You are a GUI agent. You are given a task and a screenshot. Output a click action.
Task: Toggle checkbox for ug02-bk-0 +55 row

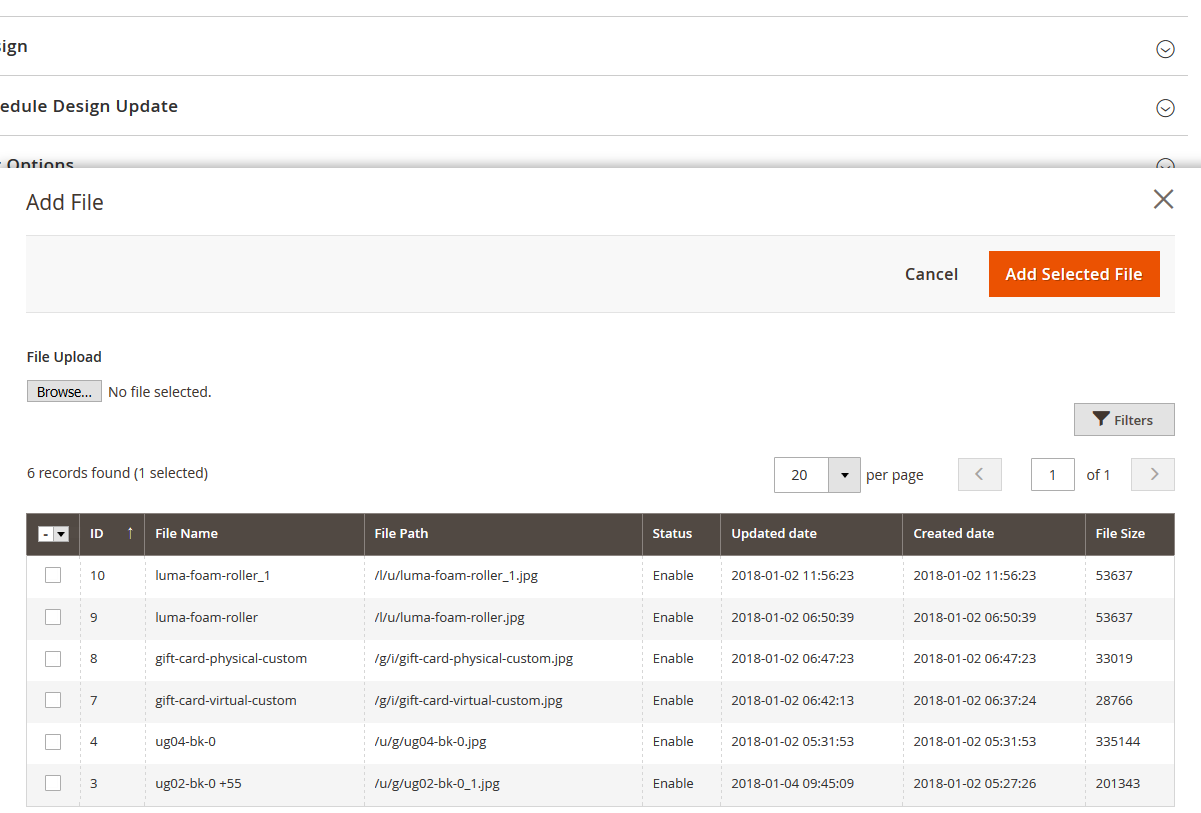coord(53,783)
